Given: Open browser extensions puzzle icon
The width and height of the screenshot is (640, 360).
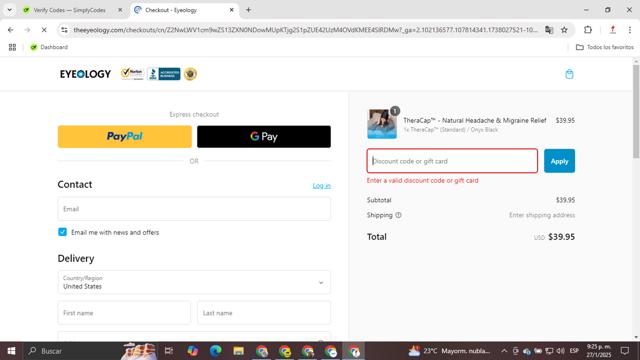Looking at the screenshot, I should [588, 30].
